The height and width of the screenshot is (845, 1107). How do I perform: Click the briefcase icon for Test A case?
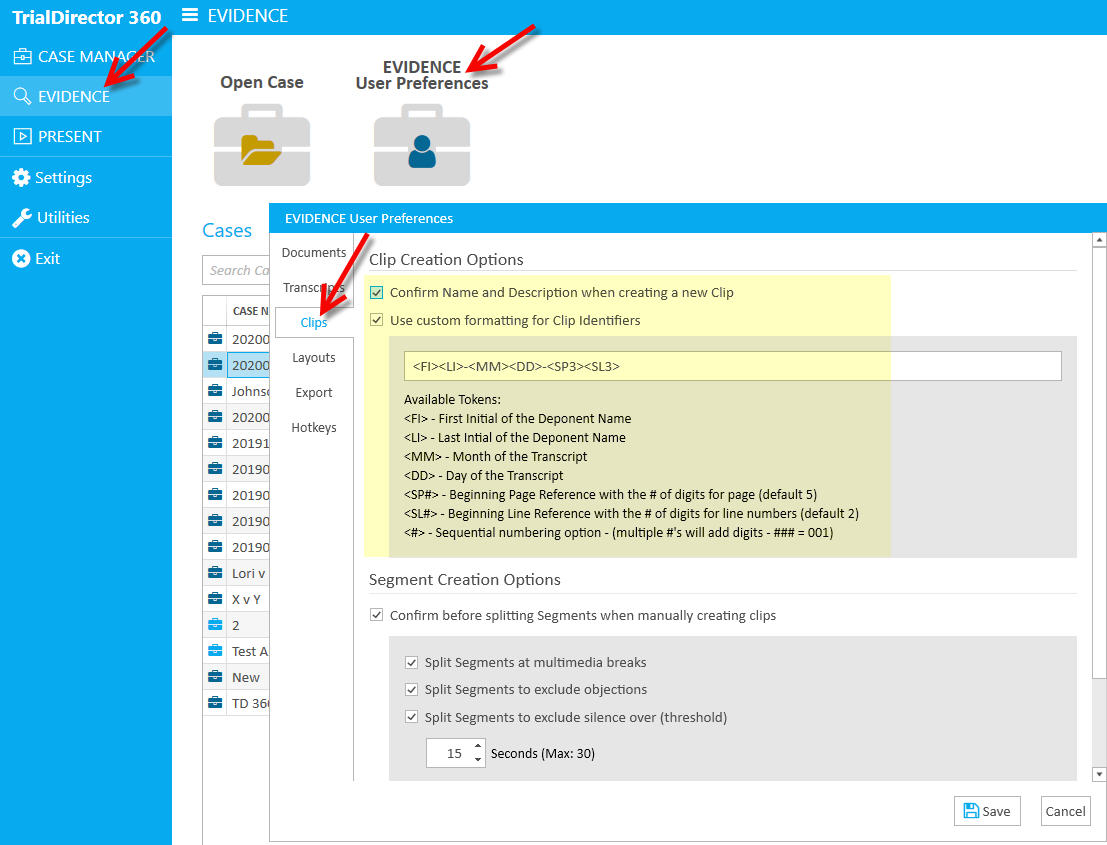pos(215,651)
